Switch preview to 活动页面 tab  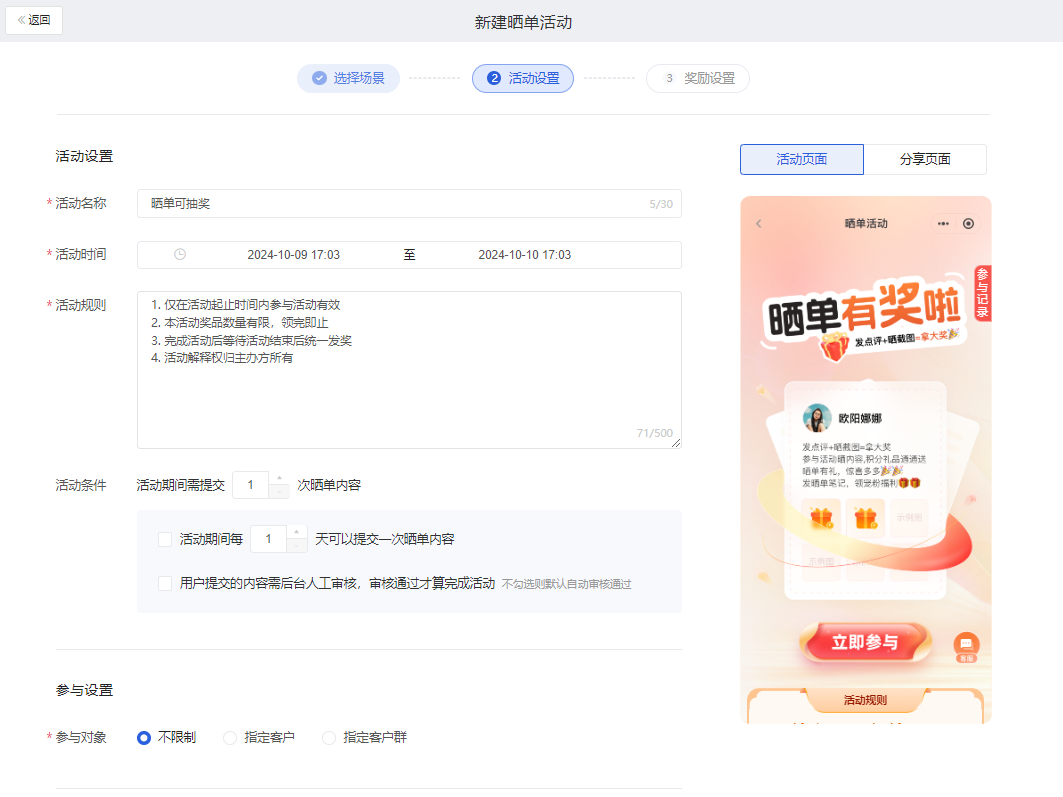click(801, 159)
